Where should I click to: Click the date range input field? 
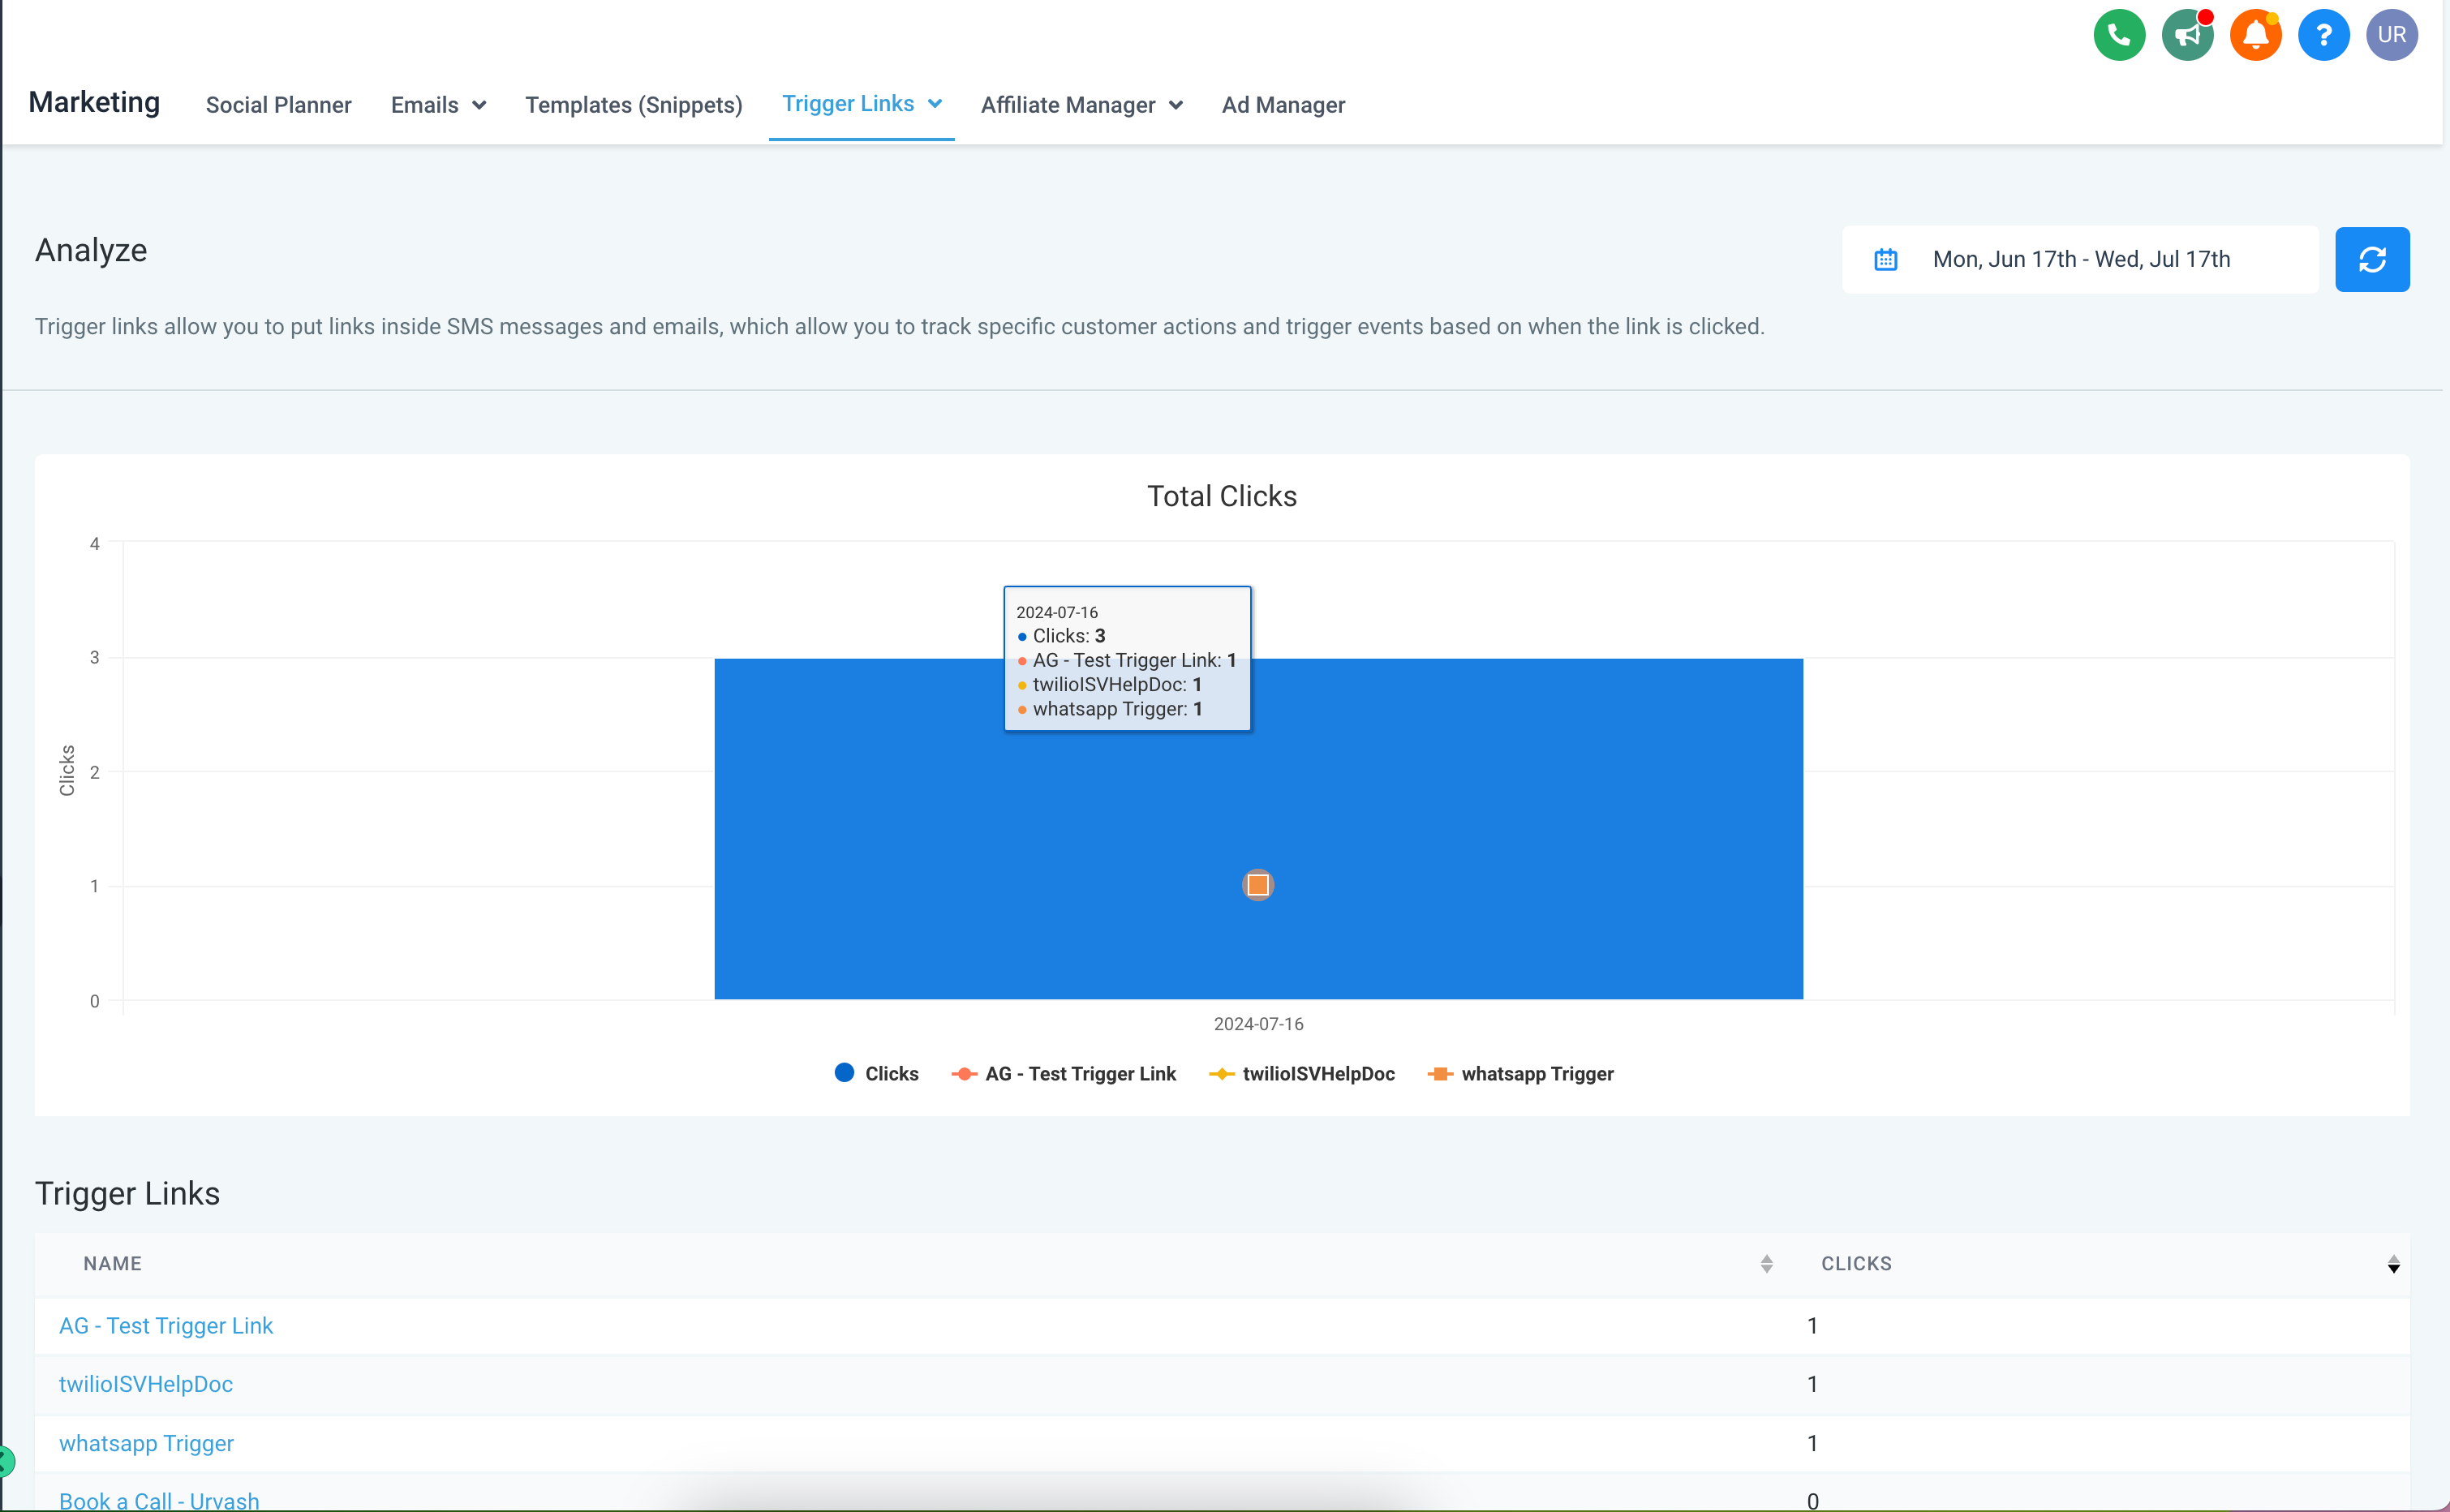pyautogui.click(x=2080, y=260)
